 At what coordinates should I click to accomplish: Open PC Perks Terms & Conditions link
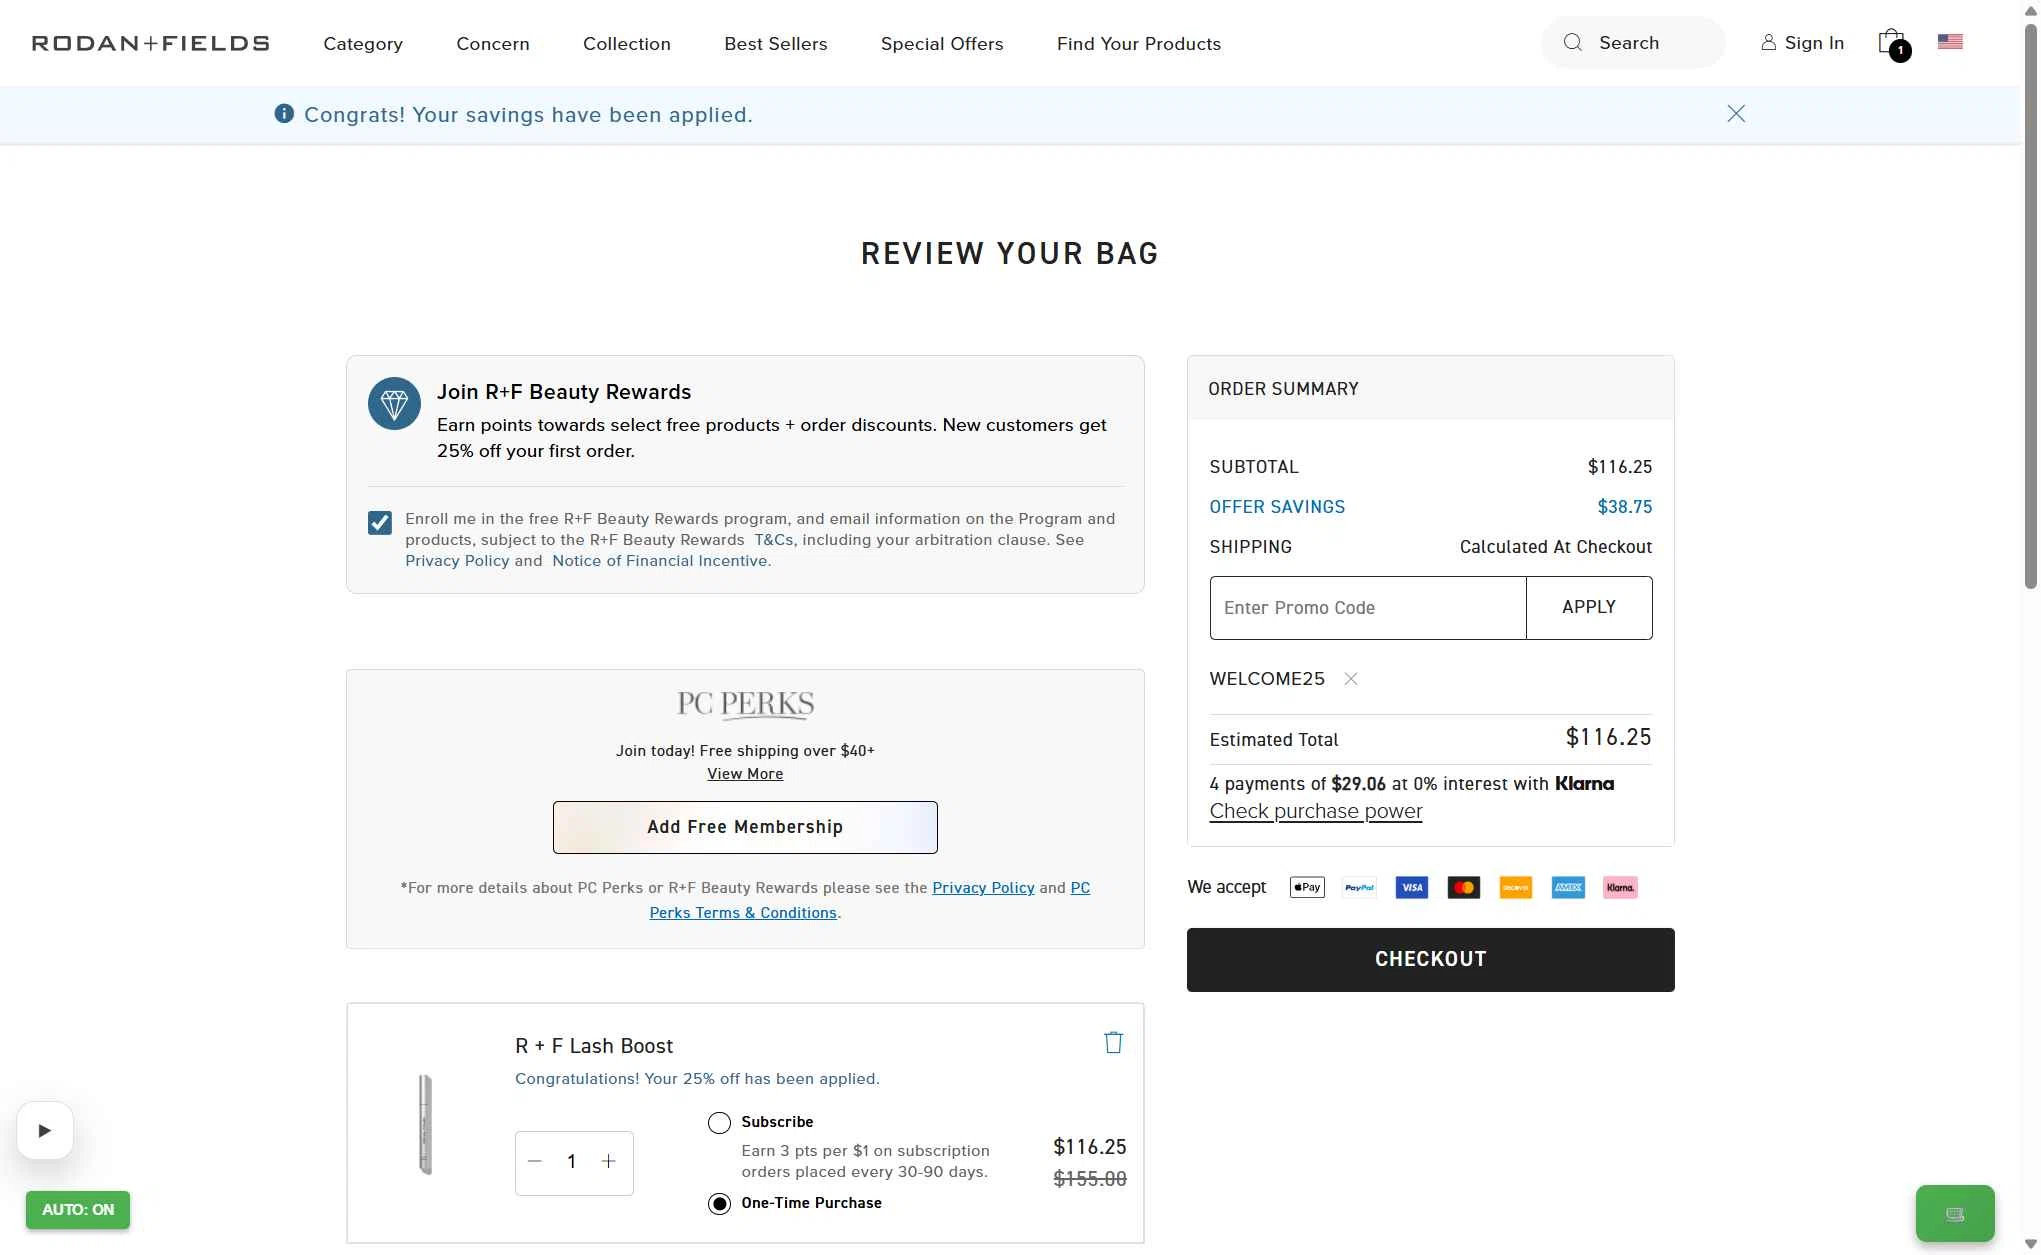(x=743, y=913)
